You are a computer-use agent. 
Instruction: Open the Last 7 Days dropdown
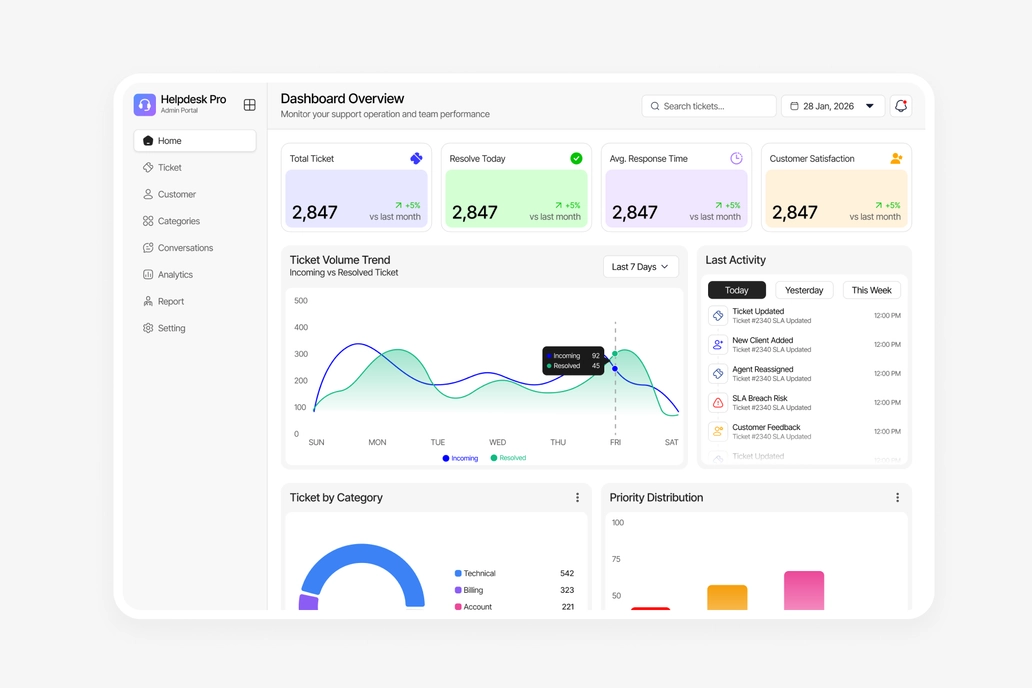click(x=640, y=267)
